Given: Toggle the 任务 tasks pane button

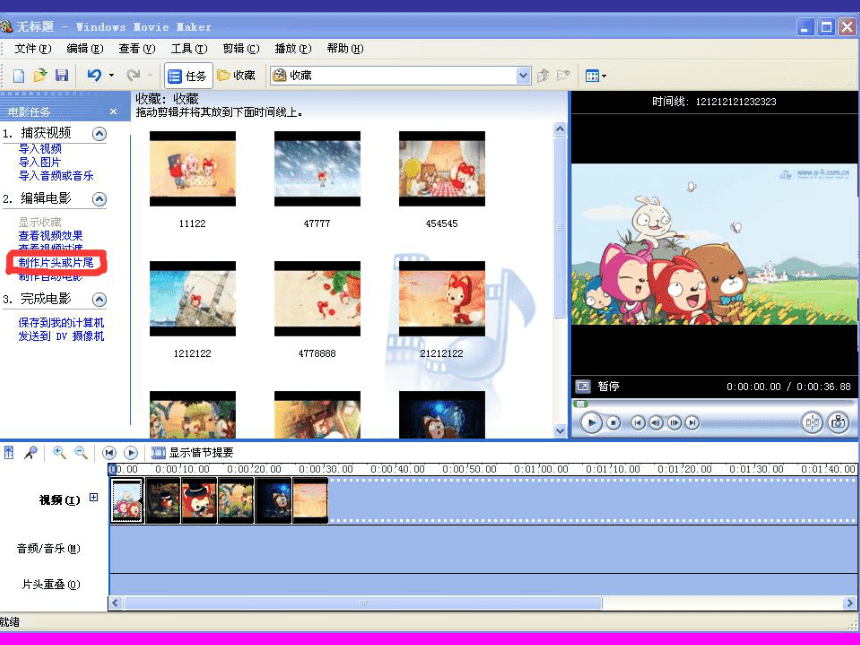Looking at the screenshot, I should pyautogui.click(x=188, y=76).
